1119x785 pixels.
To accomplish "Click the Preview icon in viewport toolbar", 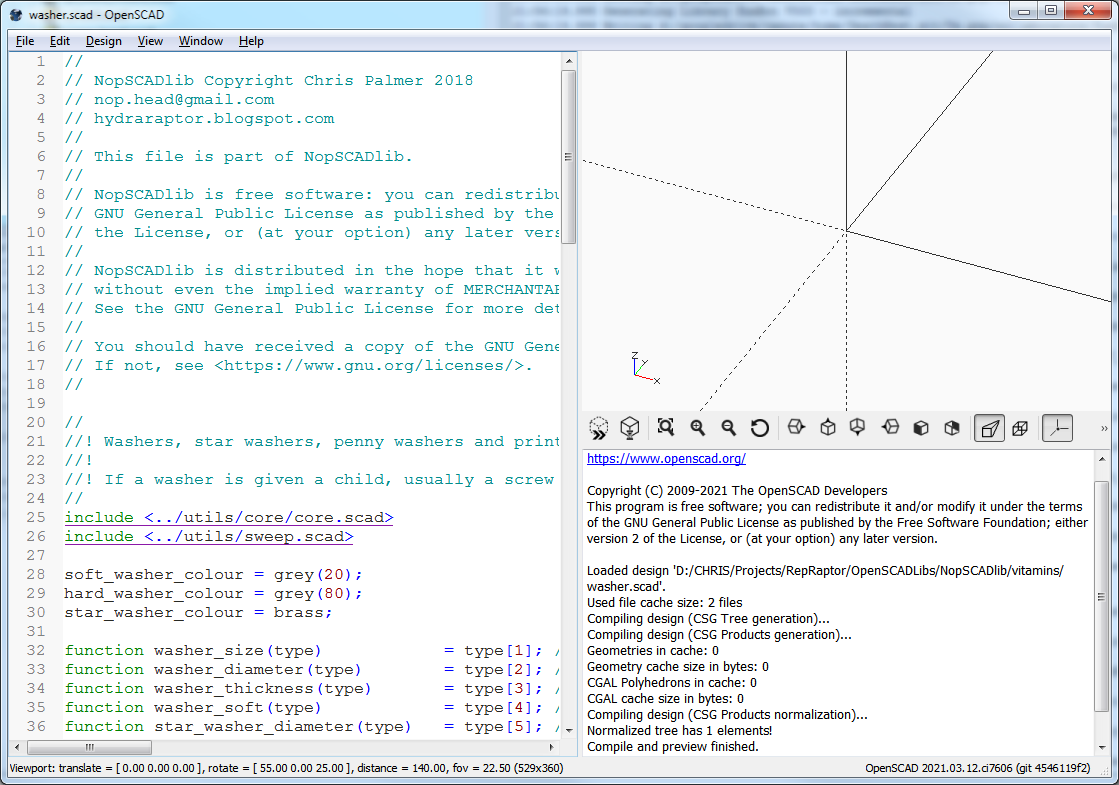I will coord(598,428).
